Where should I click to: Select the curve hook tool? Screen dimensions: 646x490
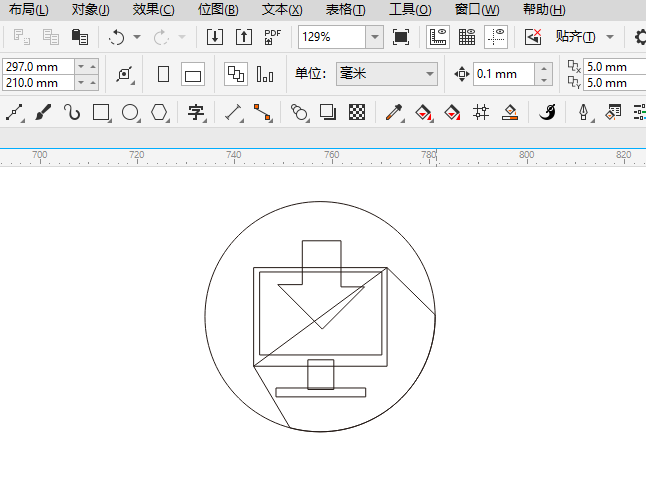pyautogui.click(x=72, y=112)
